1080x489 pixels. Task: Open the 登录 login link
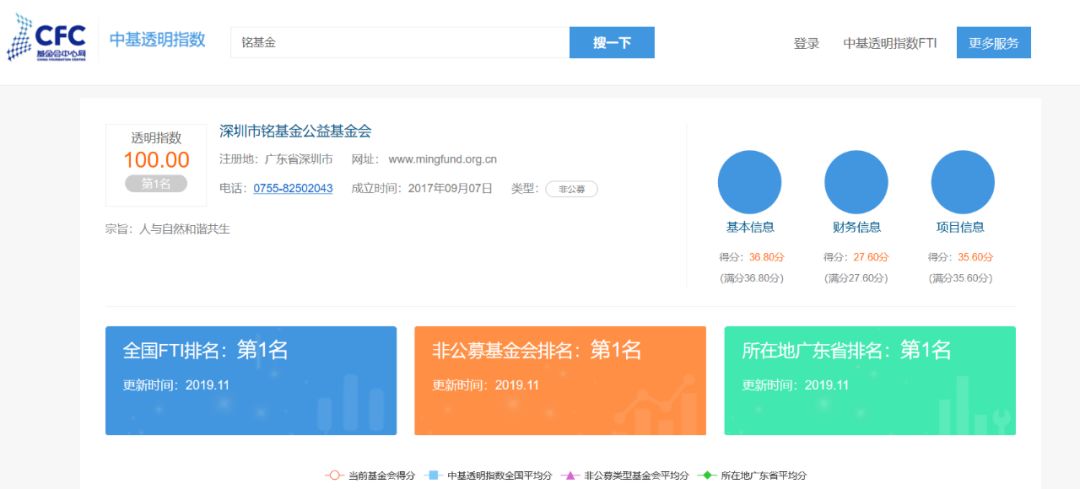[807, 43]
